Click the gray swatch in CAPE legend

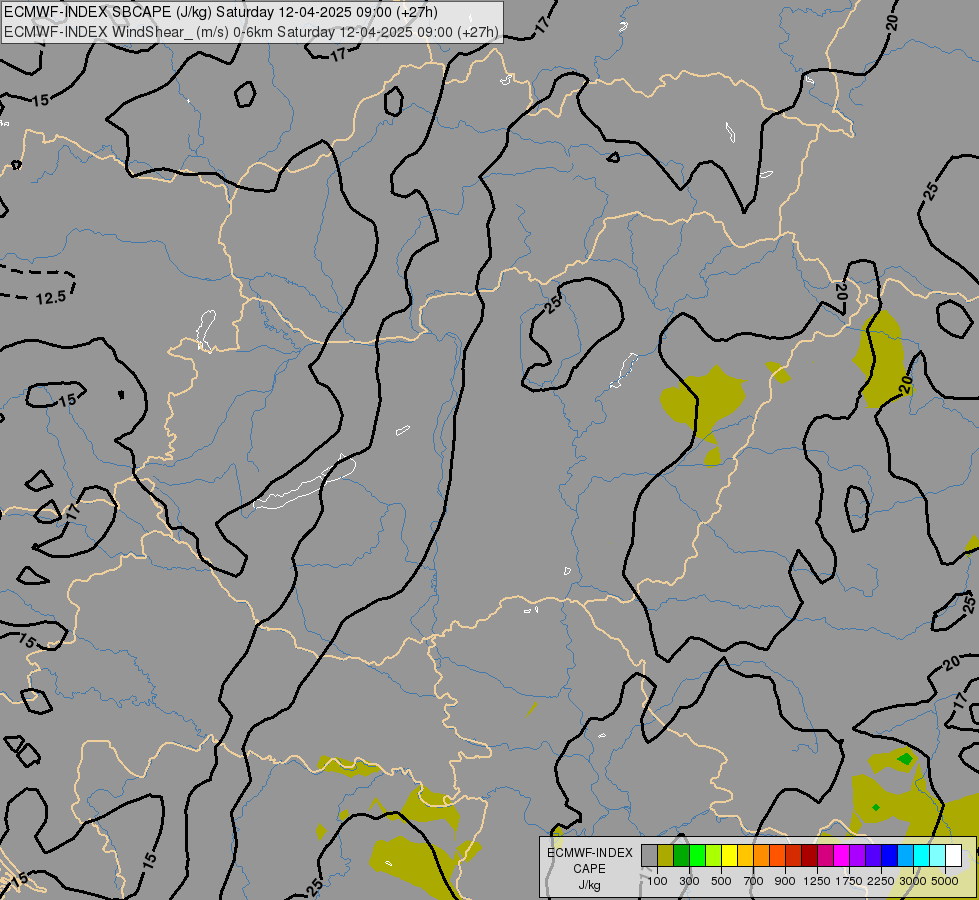(649, 855)
